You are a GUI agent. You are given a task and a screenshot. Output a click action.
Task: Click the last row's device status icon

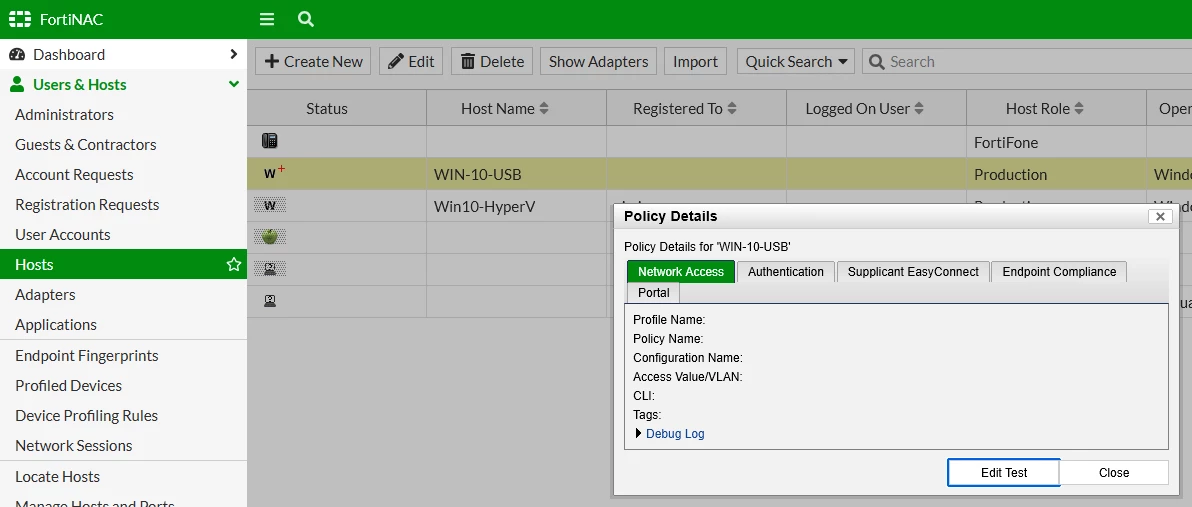[269, 301]
